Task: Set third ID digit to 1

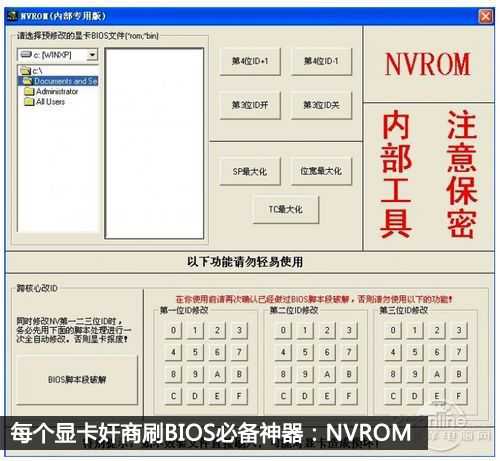Action: [415, 330]
